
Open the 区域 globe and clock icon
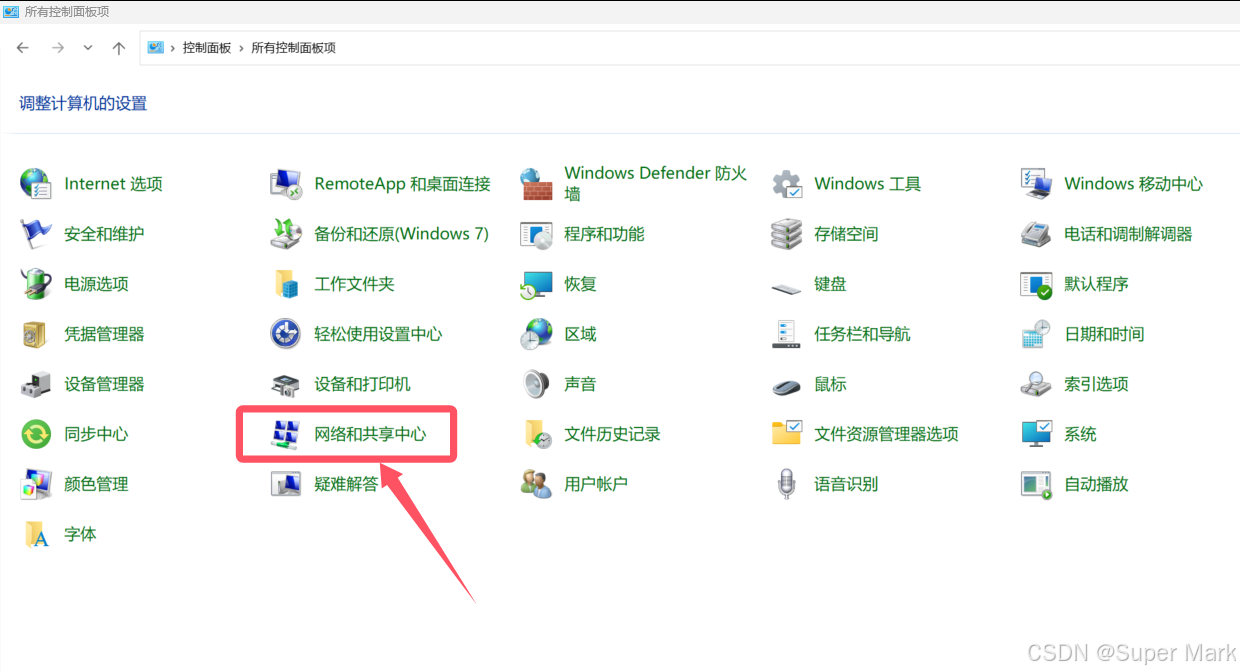click(536, 334)
